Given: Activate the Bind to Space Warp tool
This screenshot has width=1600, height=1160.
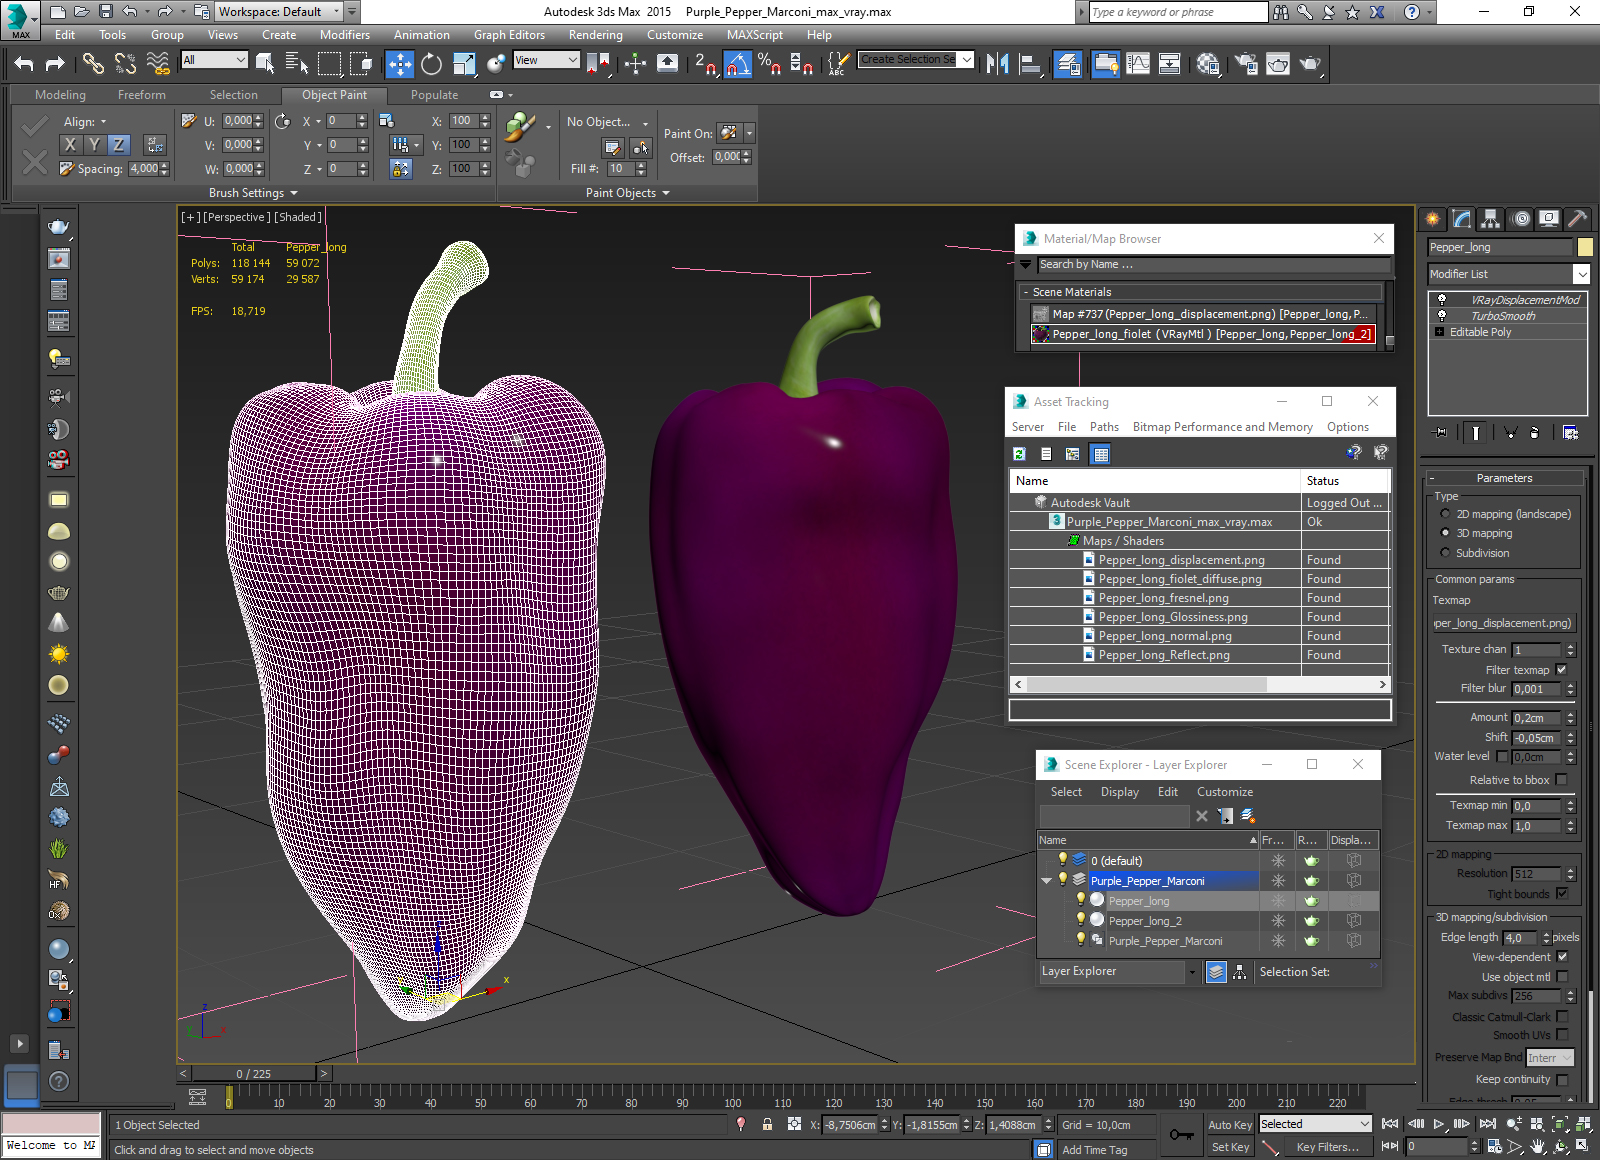Looking at the screenshot, I should tap(158, 64).
